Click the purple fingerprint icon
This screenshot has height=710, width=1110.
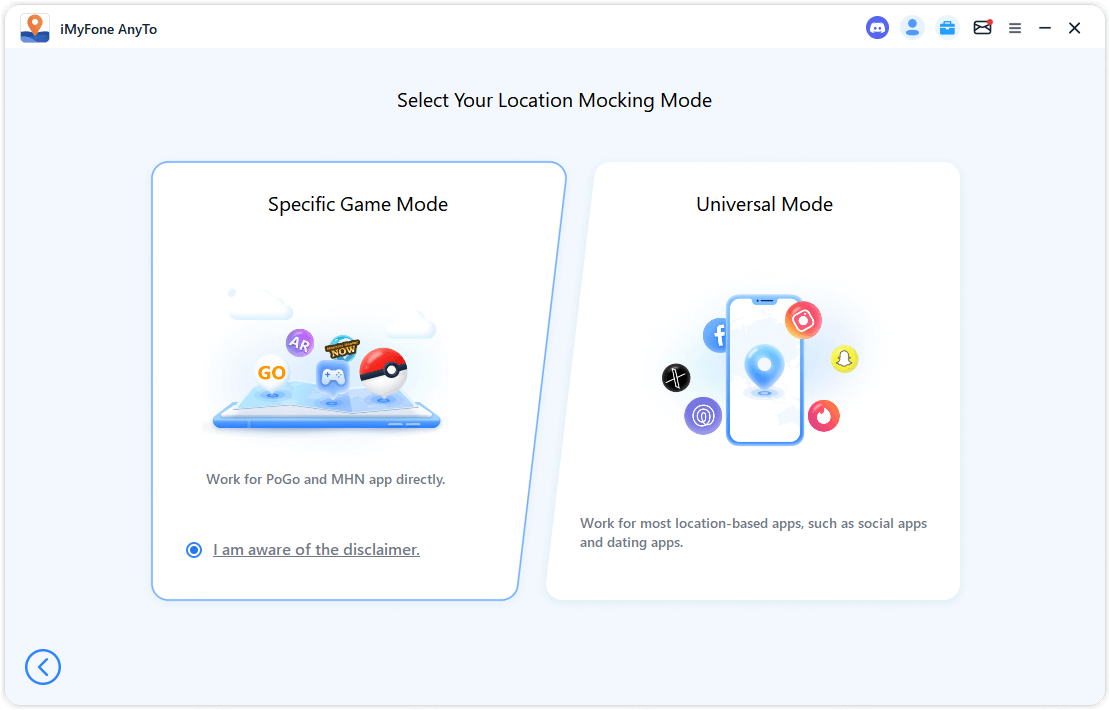703,415
